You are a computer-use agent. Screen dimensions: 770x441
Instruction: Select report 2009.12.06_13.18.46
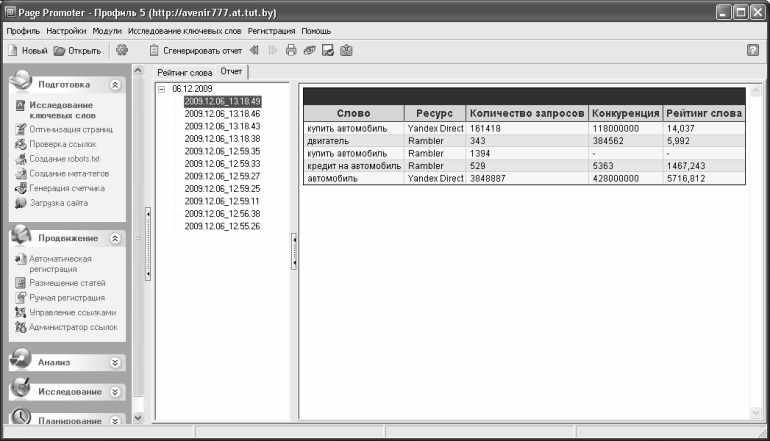click(222, 114)
